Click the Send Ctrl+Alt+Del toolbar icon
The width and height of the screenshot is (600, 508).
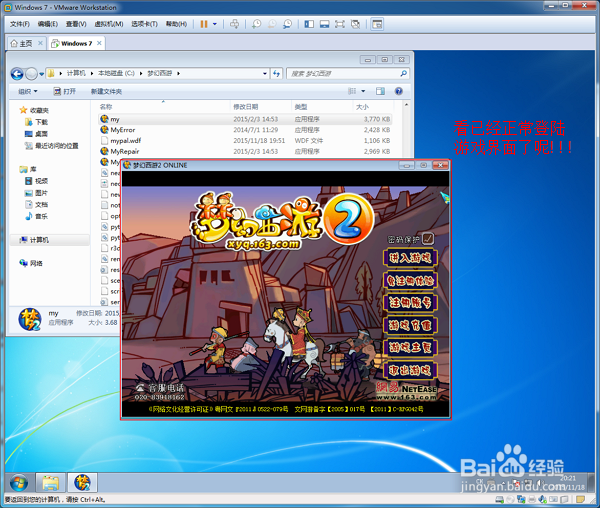tap(235, 24)
